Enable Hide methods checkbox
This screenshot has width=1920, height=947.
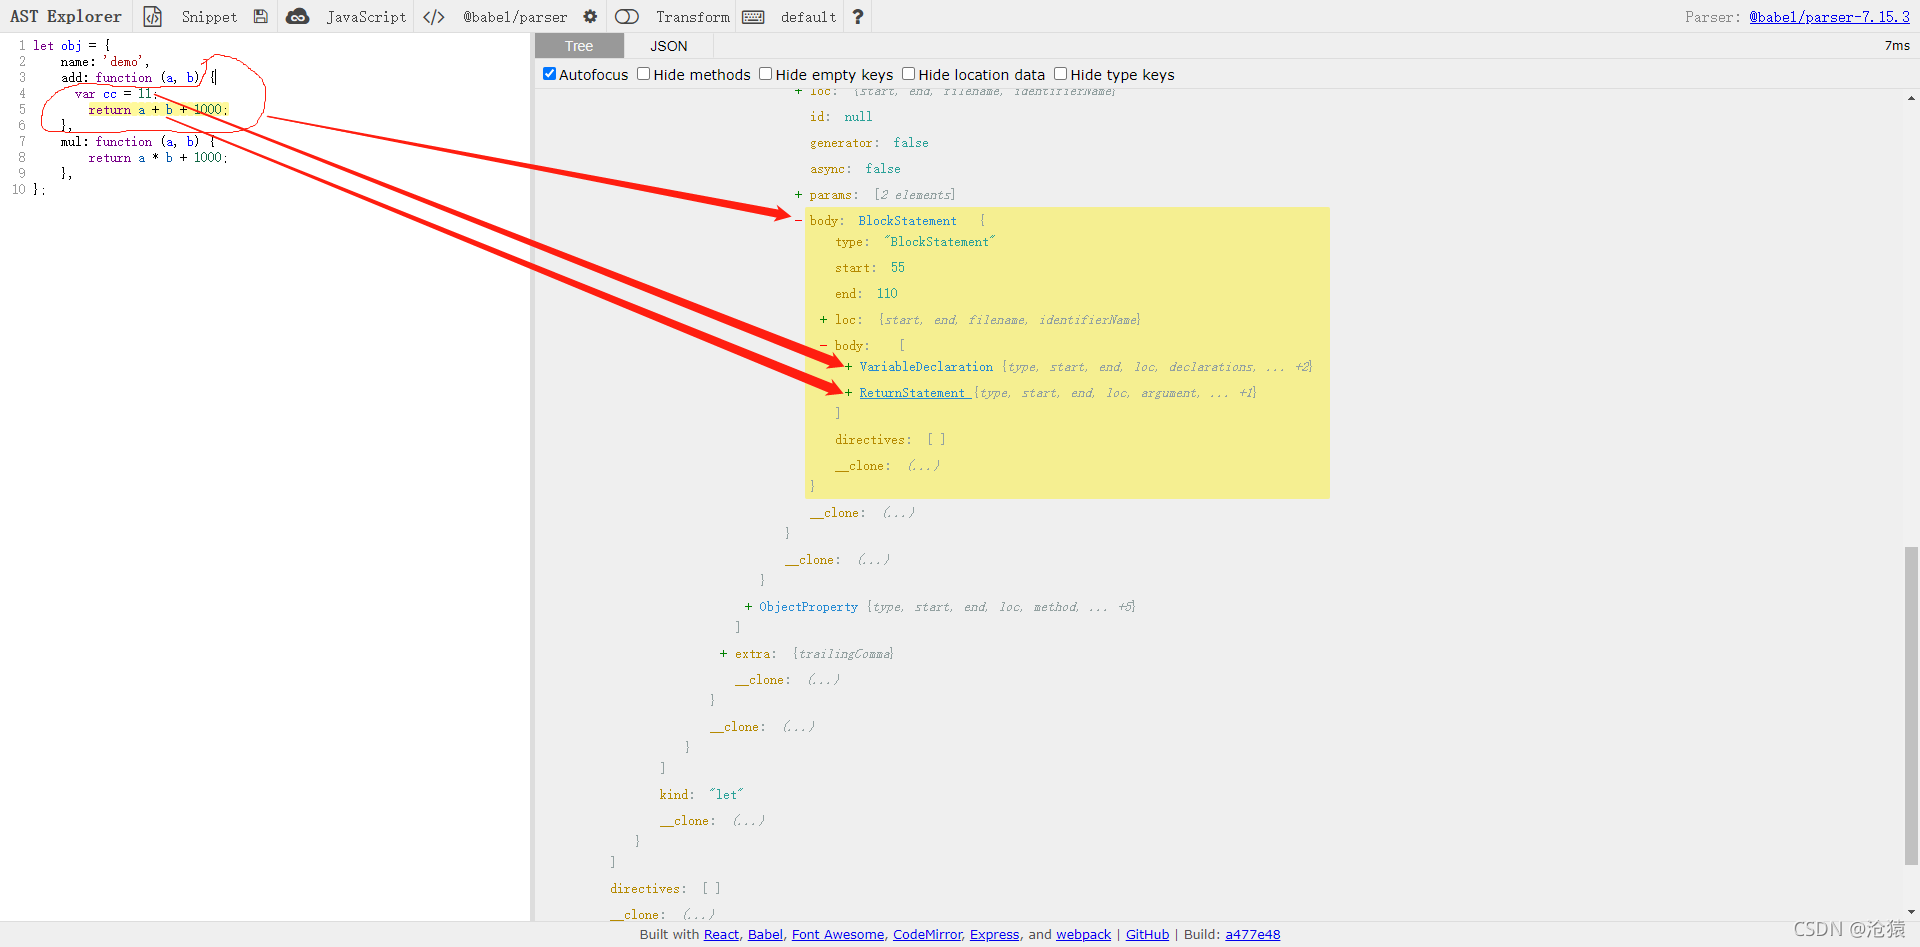coord(644,74)
